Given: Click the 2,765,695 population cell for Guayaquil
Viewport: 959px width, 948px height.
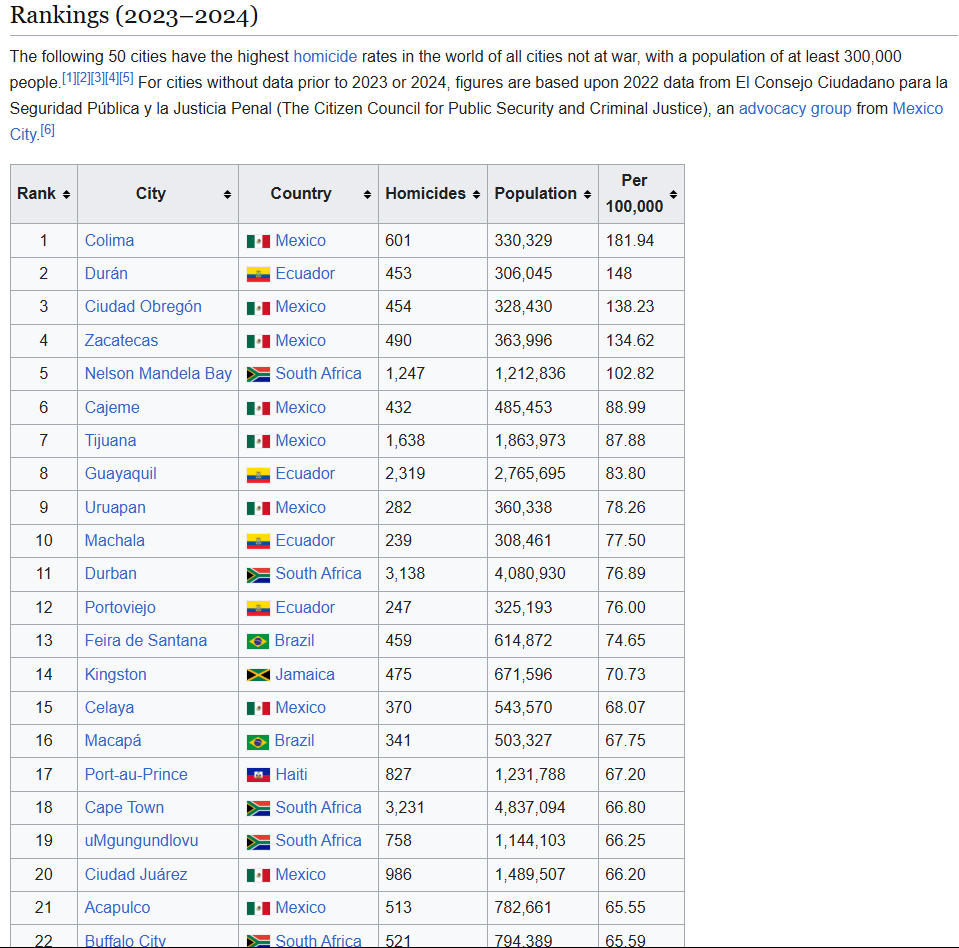Looking at the screenshot, I should [542, 474].
